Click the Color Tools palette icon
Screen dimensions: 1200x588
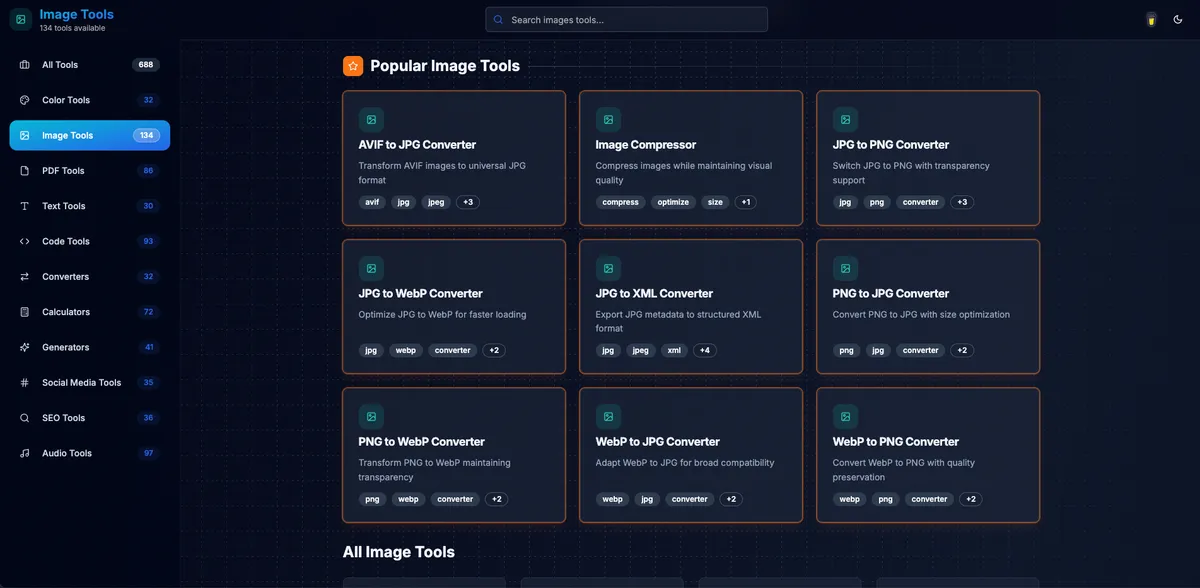click(x=25, y=100)
